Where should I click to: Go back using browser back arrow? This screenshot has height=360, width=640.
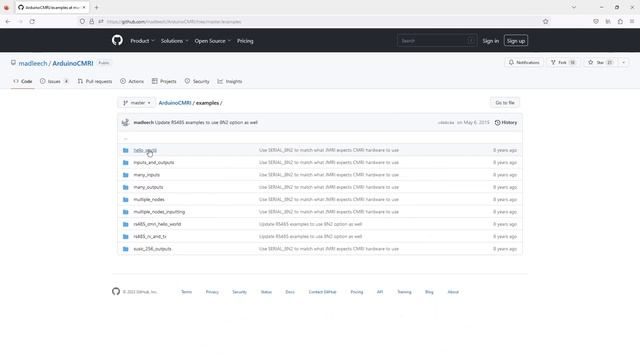(x=8, y=22)
